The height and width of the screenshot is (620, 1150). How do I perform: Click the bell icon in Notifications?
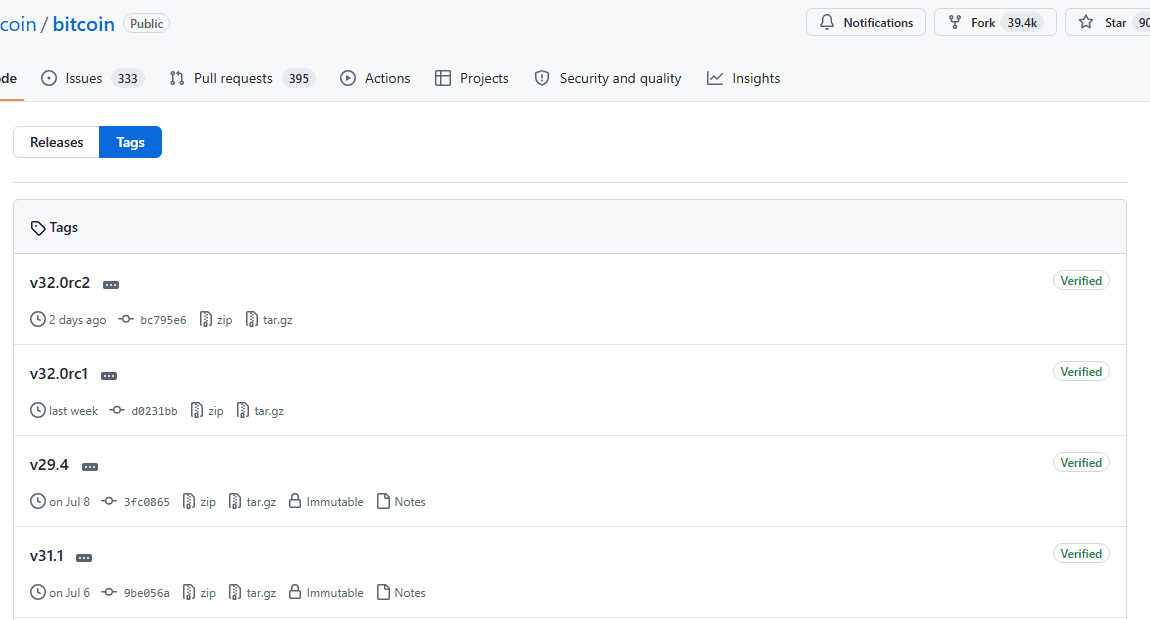(x=827, y=22)
